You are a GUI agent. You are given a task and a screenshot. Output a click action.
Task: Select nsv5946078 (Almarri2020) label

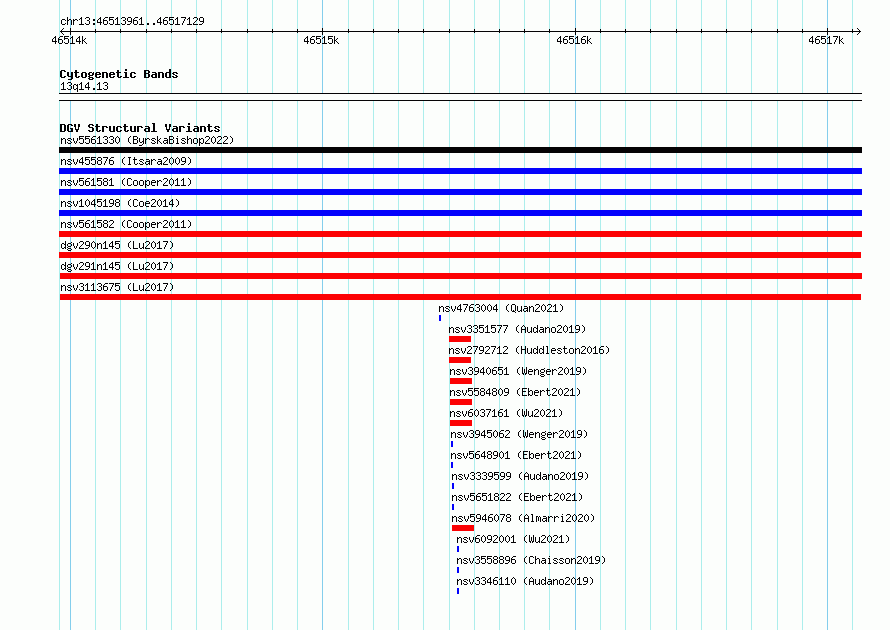coord(523,518)
